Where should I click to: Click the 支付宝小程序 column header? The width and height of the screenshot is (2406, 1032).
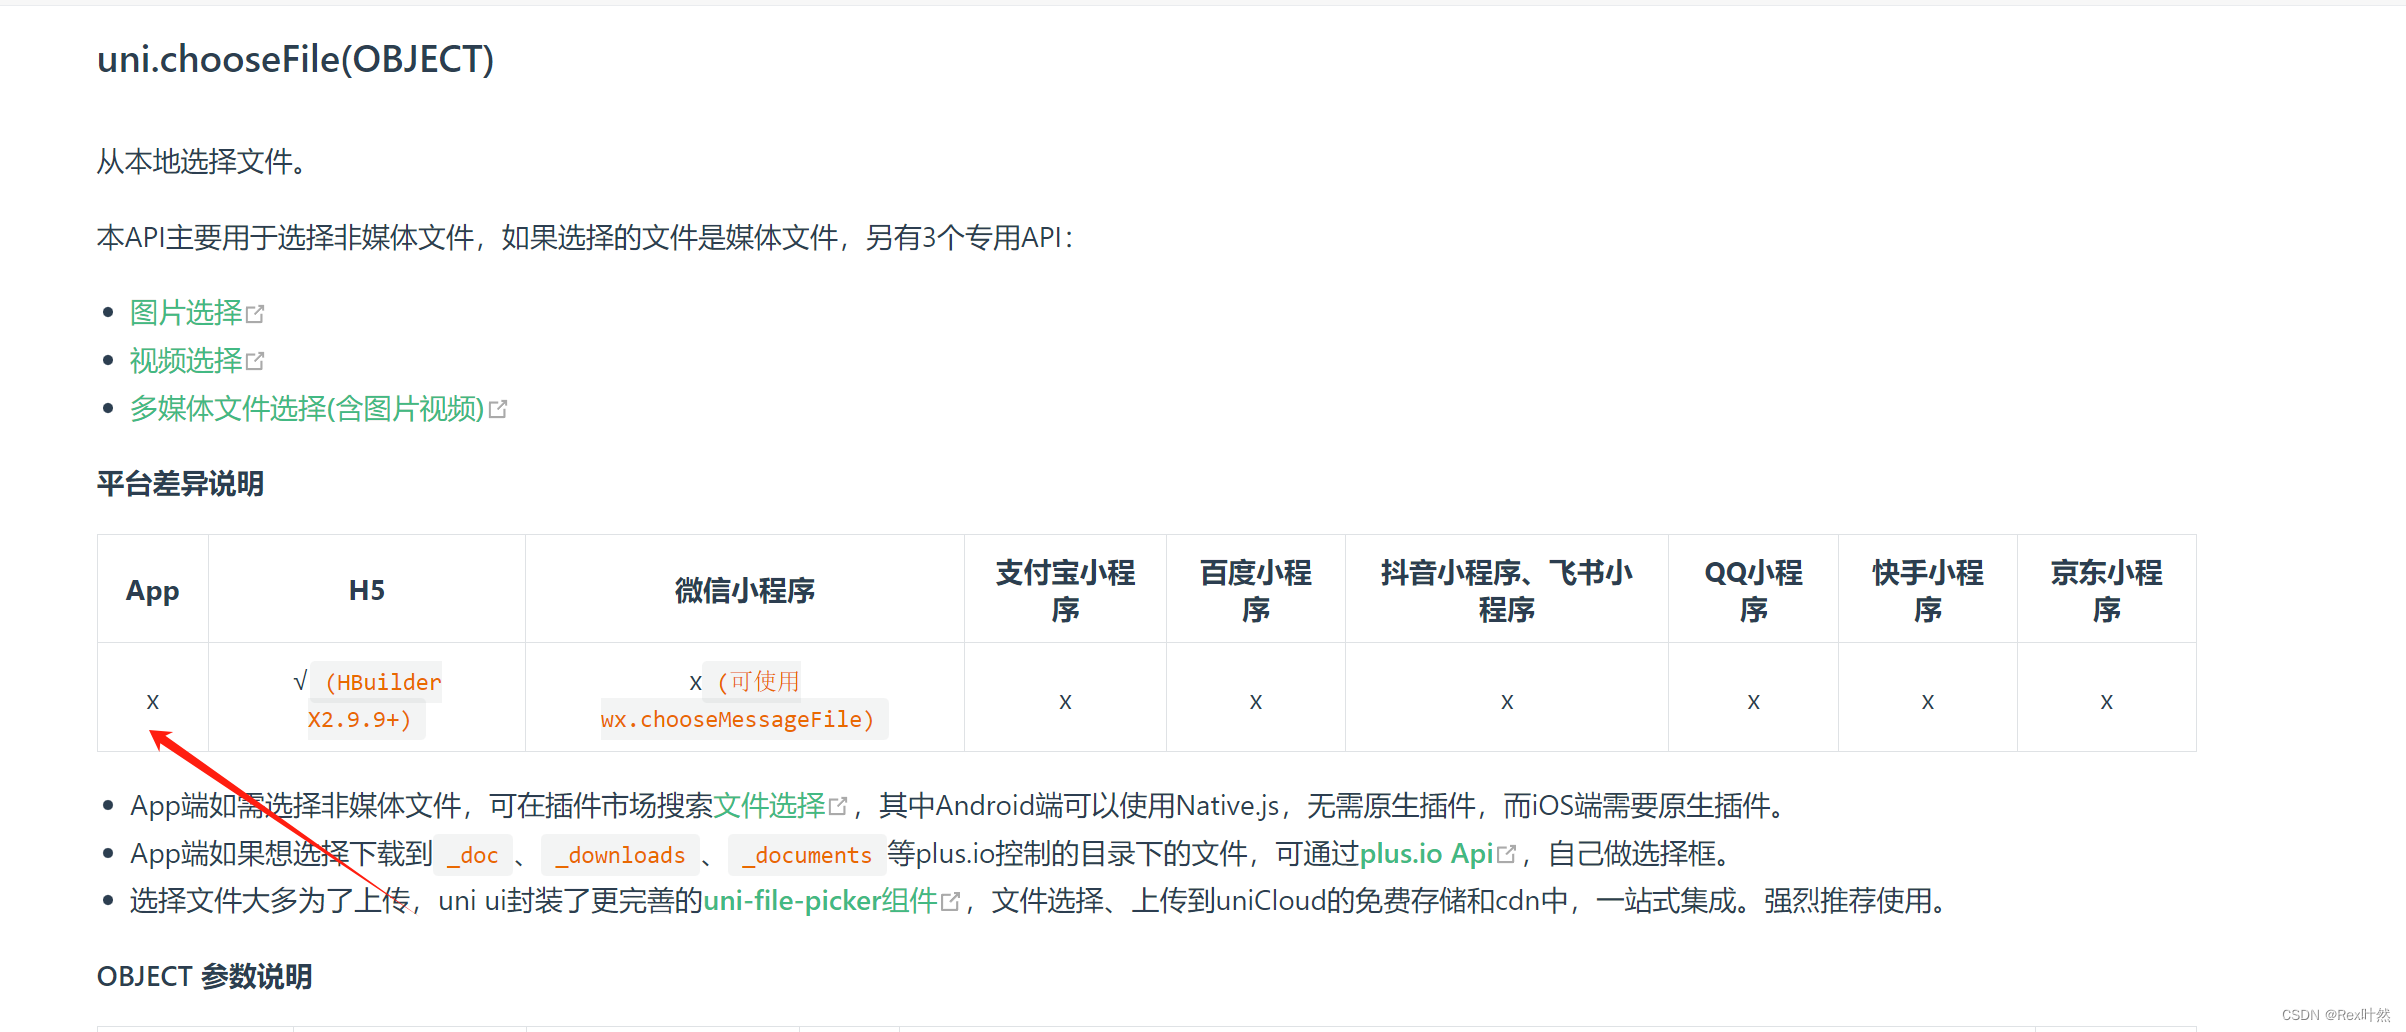pyautogui.click(x=1065, y=590)
